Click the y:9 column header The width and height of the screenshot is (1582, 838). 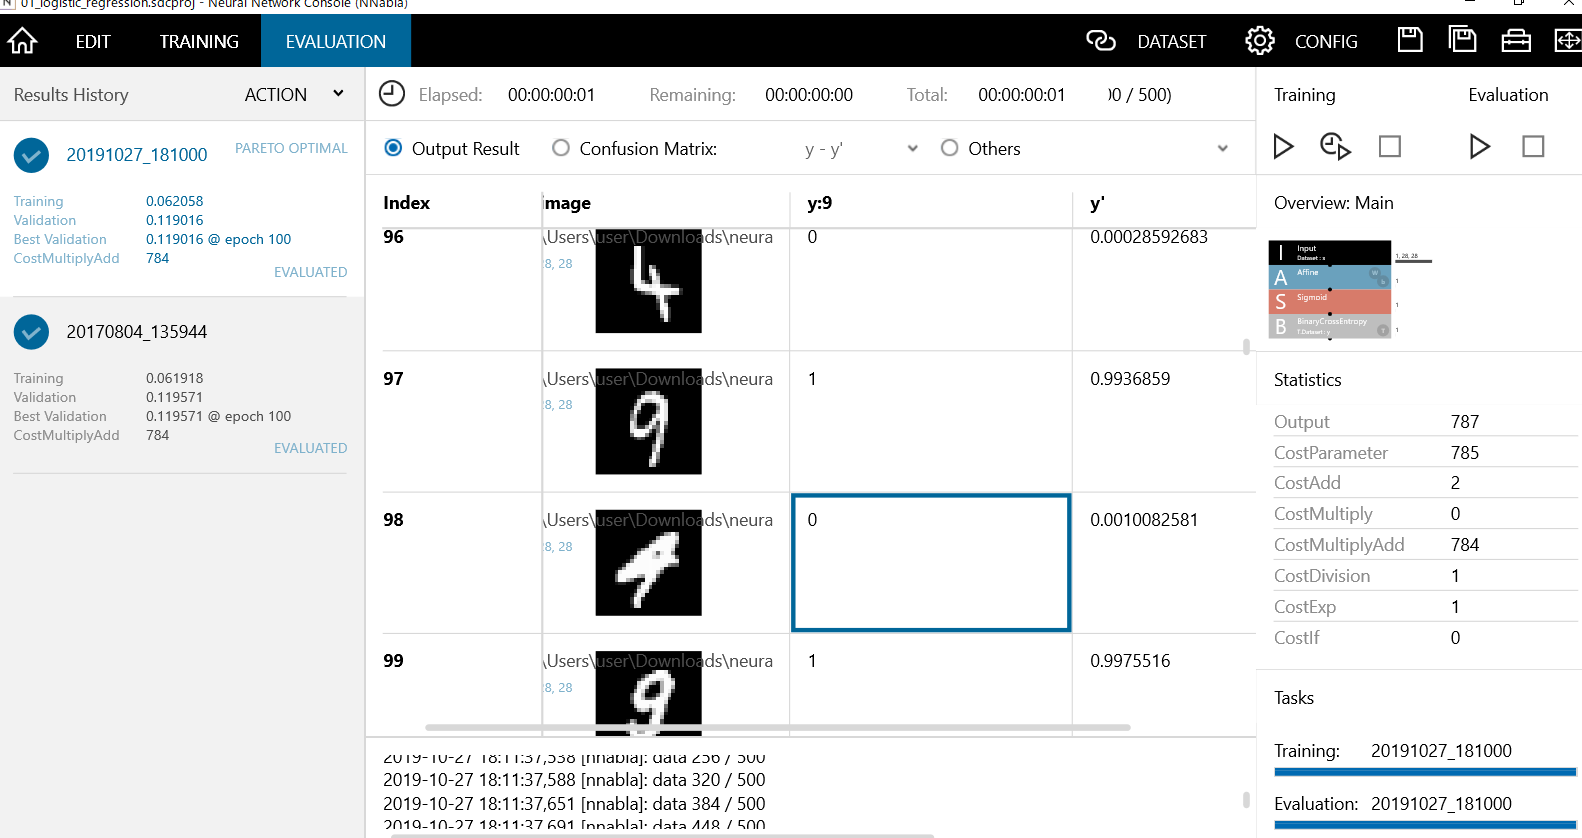820,203
